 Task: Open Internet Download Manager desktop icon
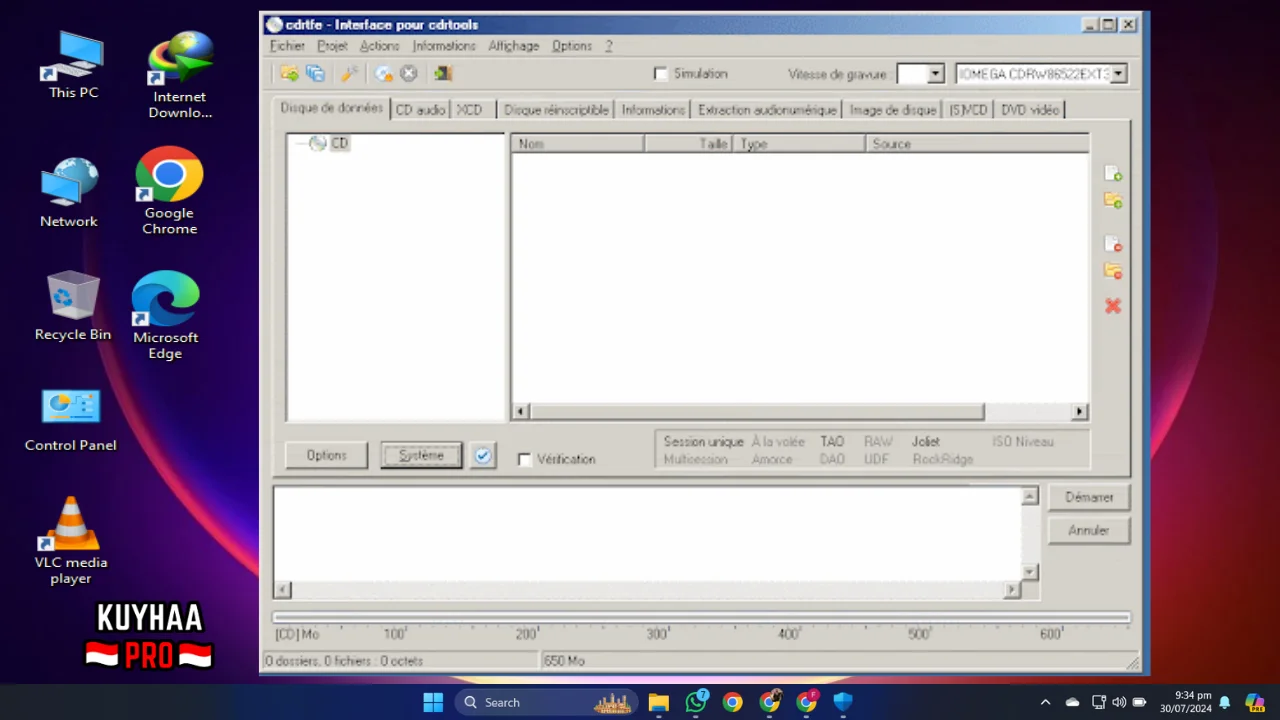pos(180,75)
